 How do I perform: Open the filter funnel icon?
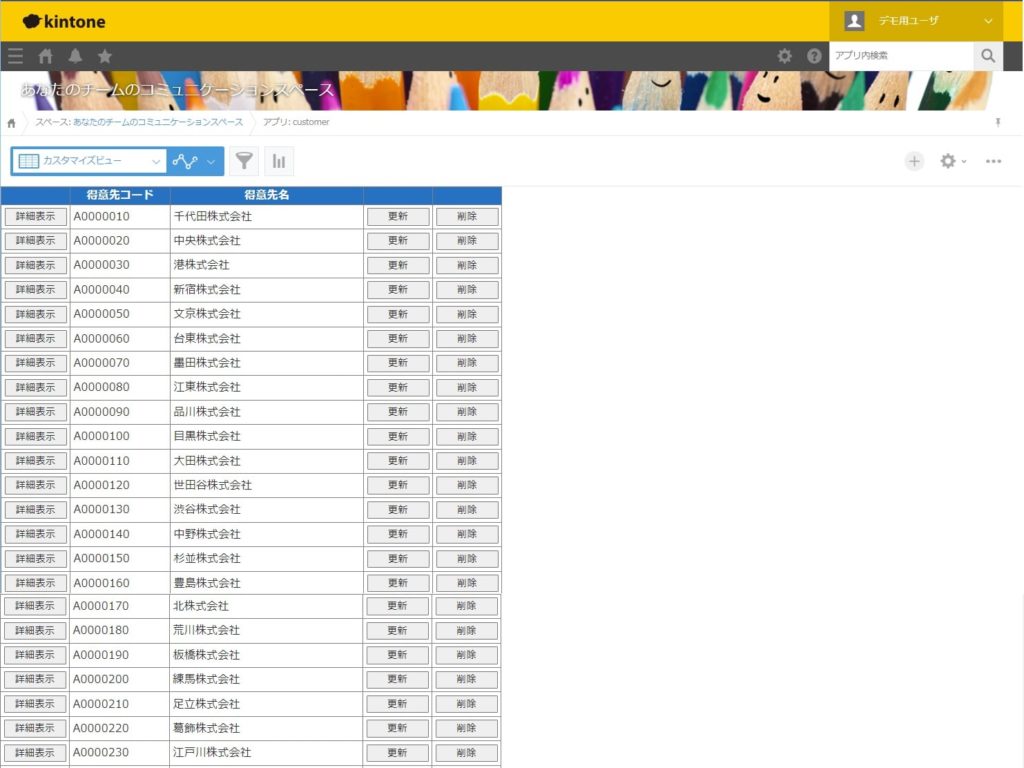click(x=244, y=161)
